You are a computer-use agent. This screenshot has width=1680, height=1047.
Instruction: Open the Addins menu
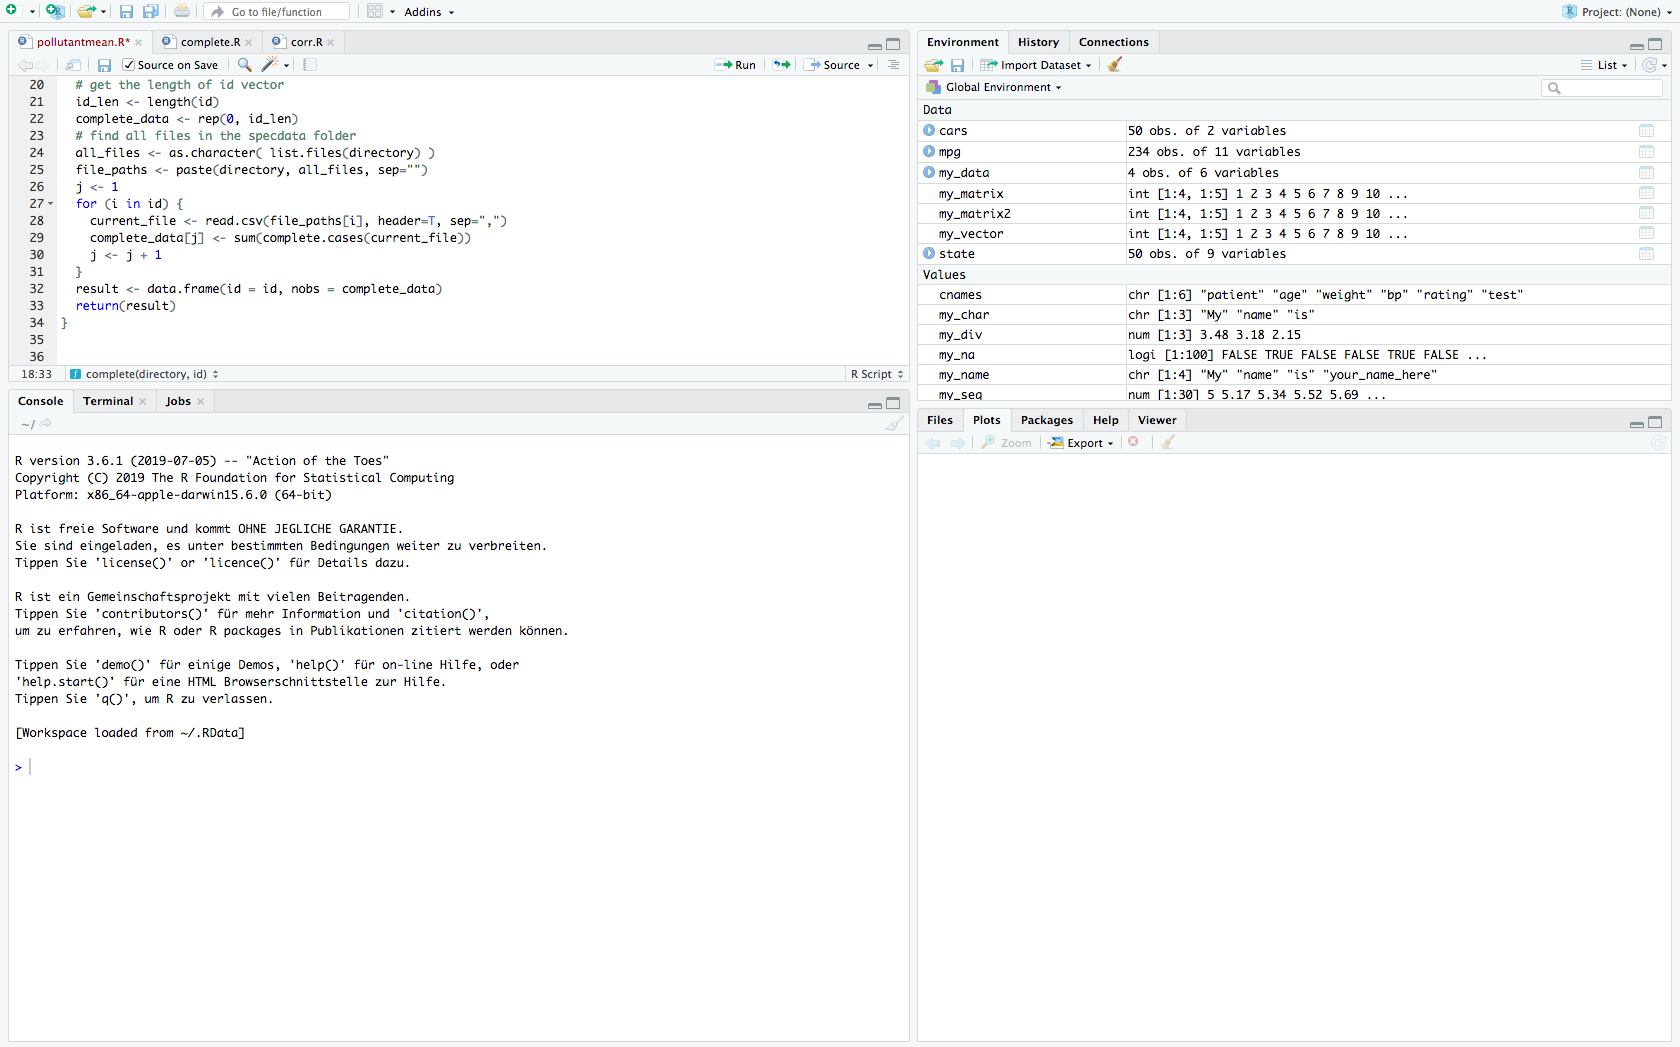pos(429,12)
